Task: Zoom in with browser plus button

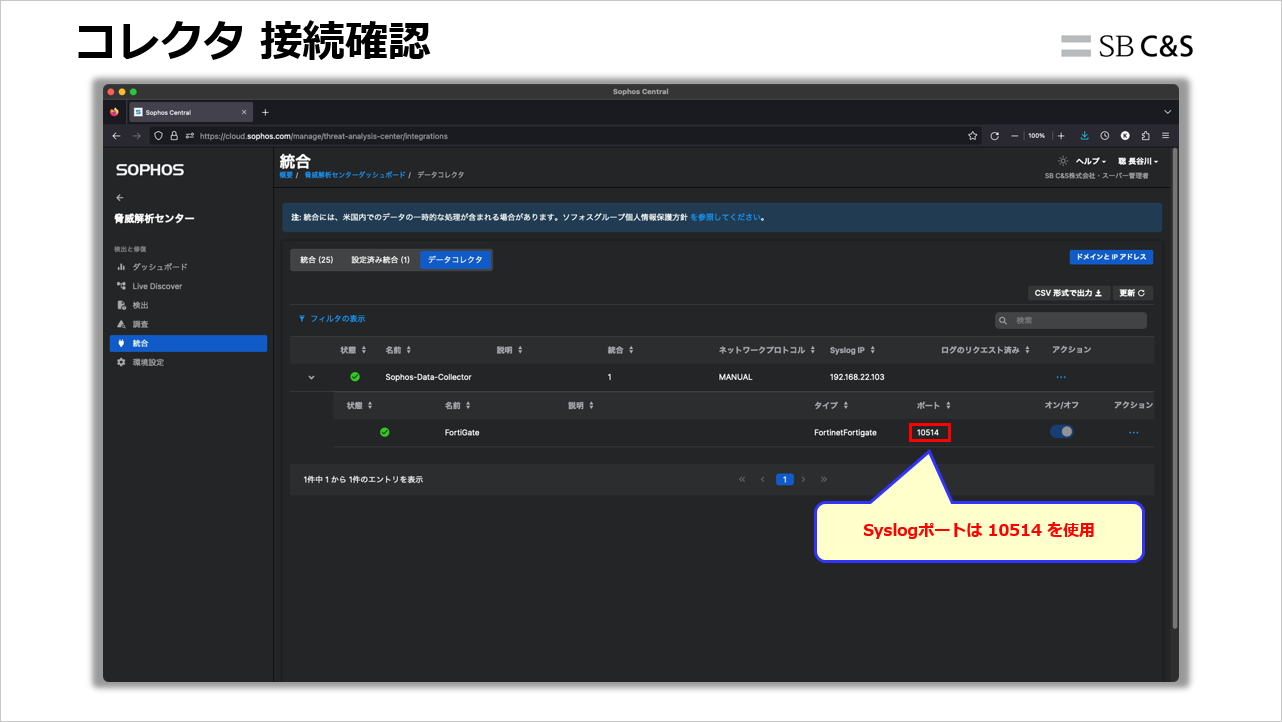Action: [1060, 135]
